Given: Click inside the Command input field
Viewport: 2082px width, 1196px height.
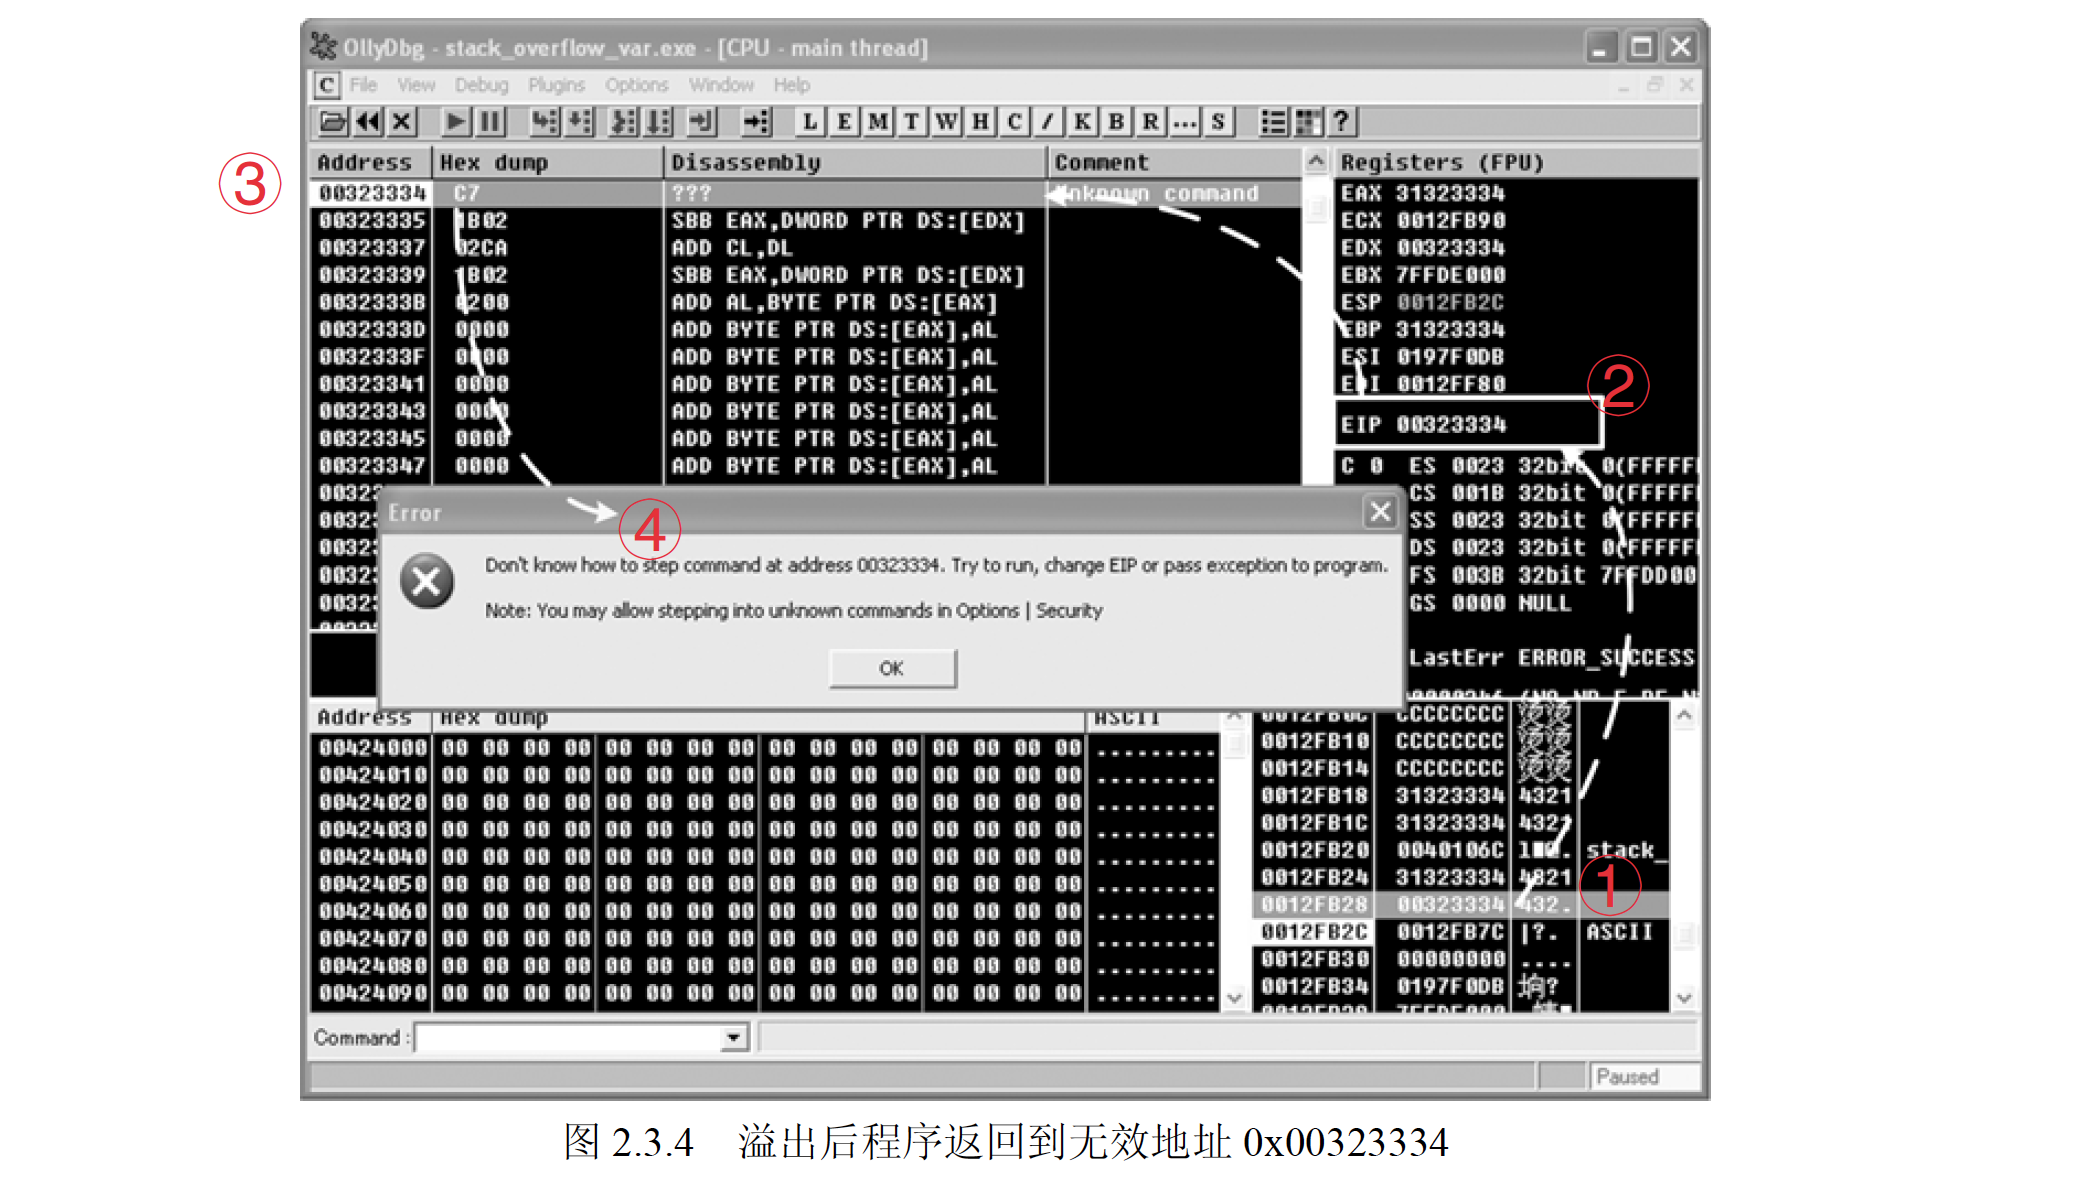Looking at the screenshot, I should coord(568,1038).
